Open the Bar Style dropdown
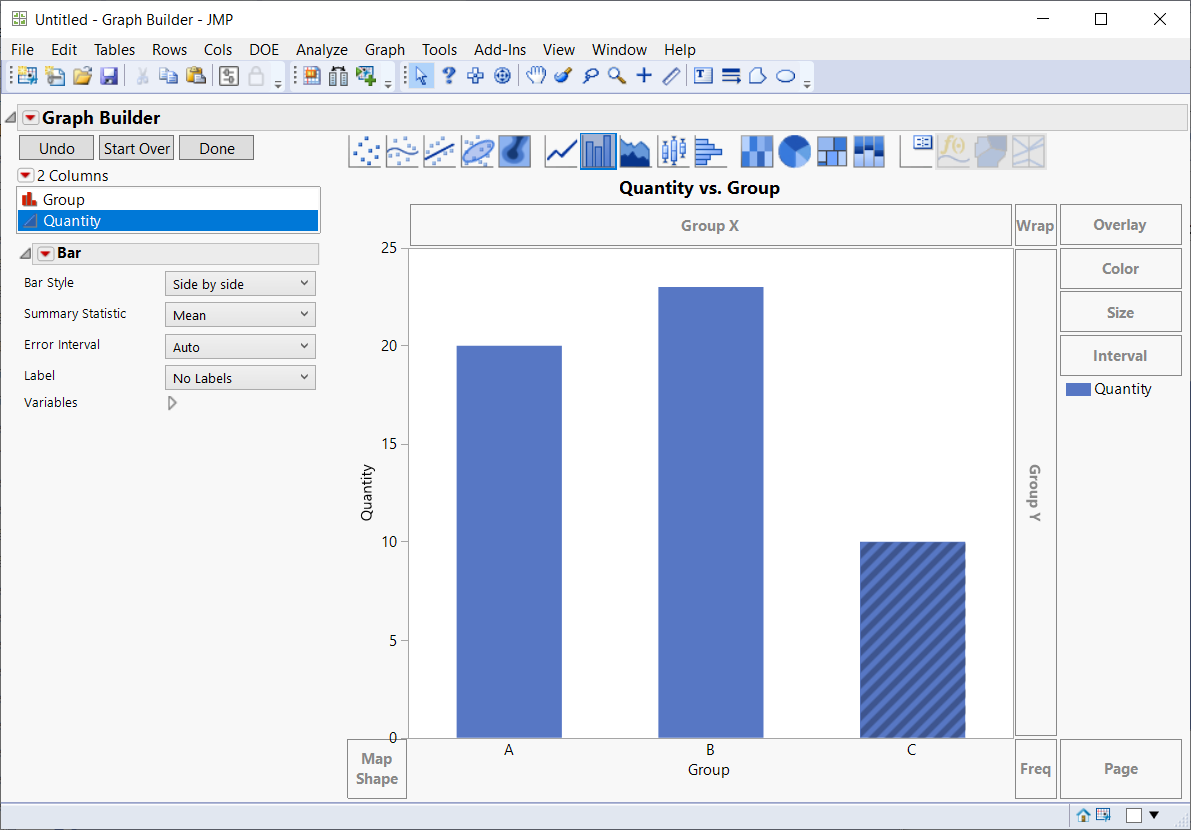1191x830 pixels. (x=240, y=283)
